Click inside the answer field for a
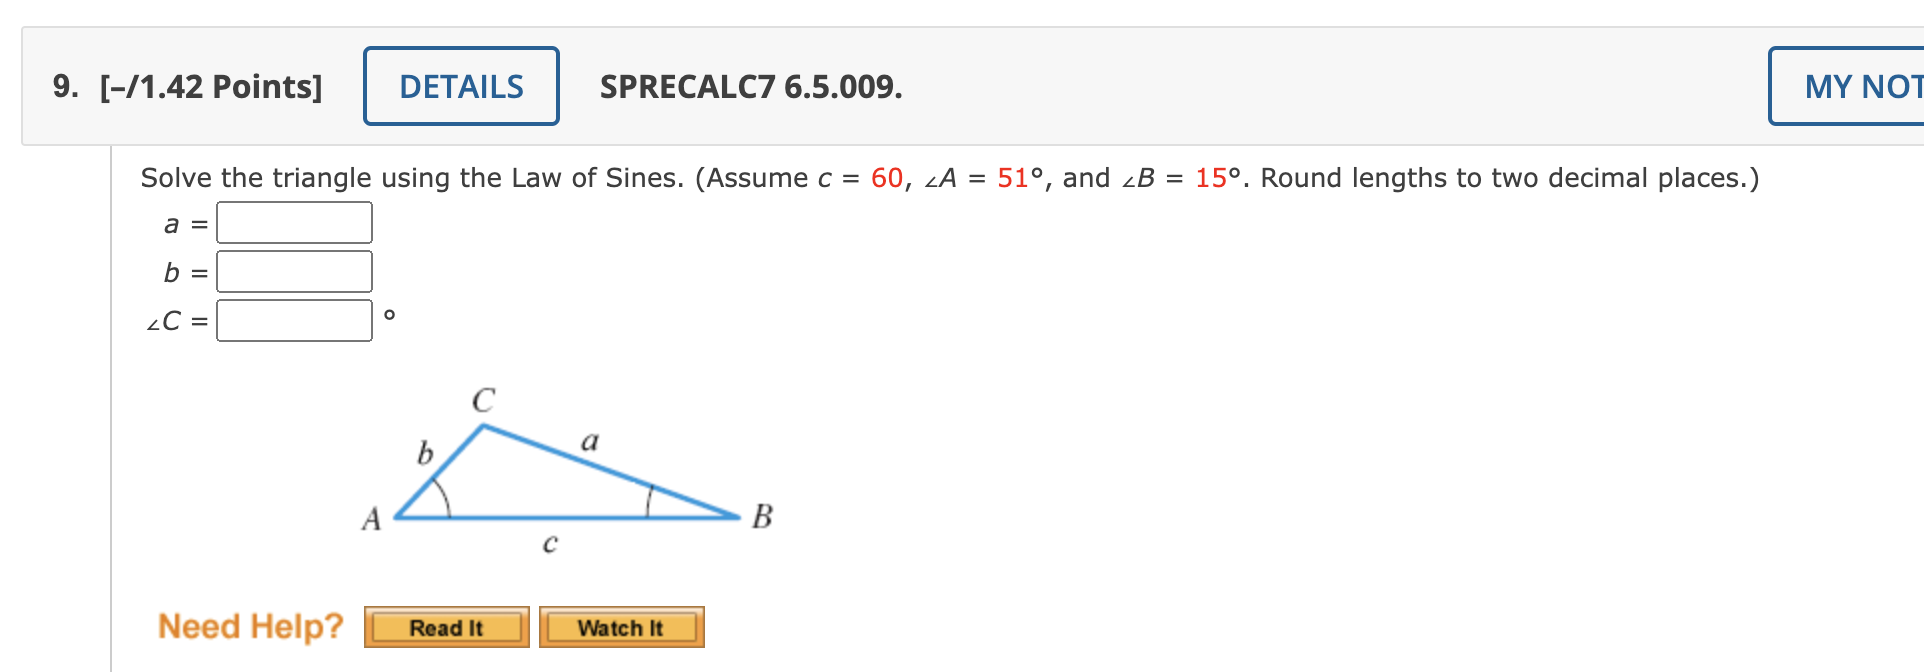This screenshot has width=1924, height=672. [x=293, y=222]
